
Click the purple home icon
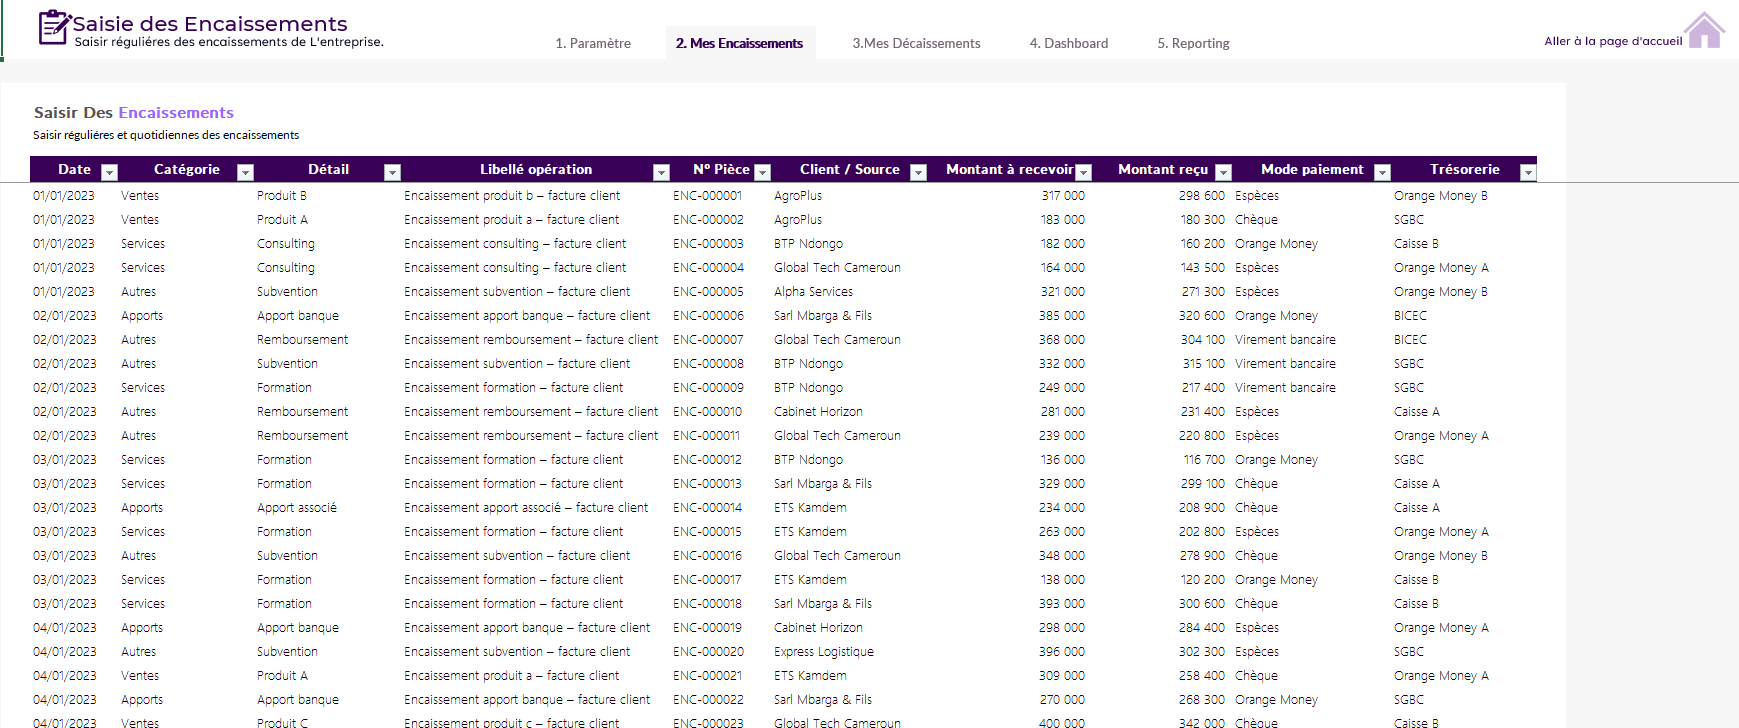[x=1704, y=30]
